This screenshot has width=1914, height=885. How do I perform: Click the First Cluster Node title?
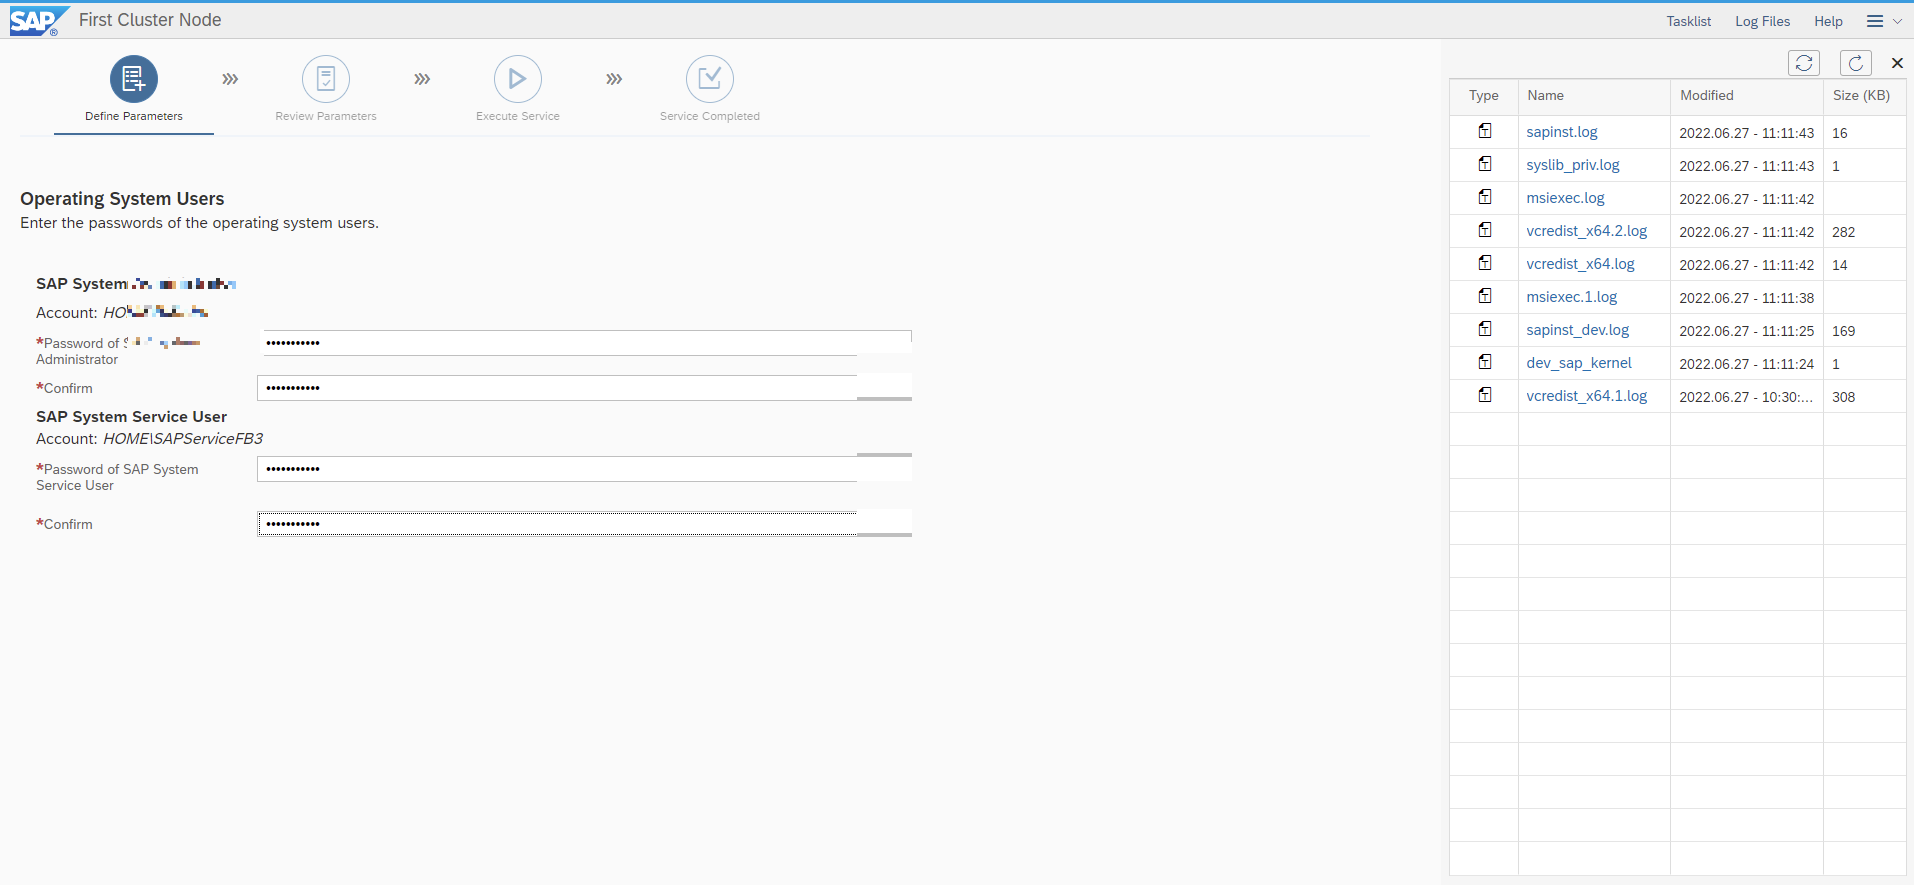[150, 20]
